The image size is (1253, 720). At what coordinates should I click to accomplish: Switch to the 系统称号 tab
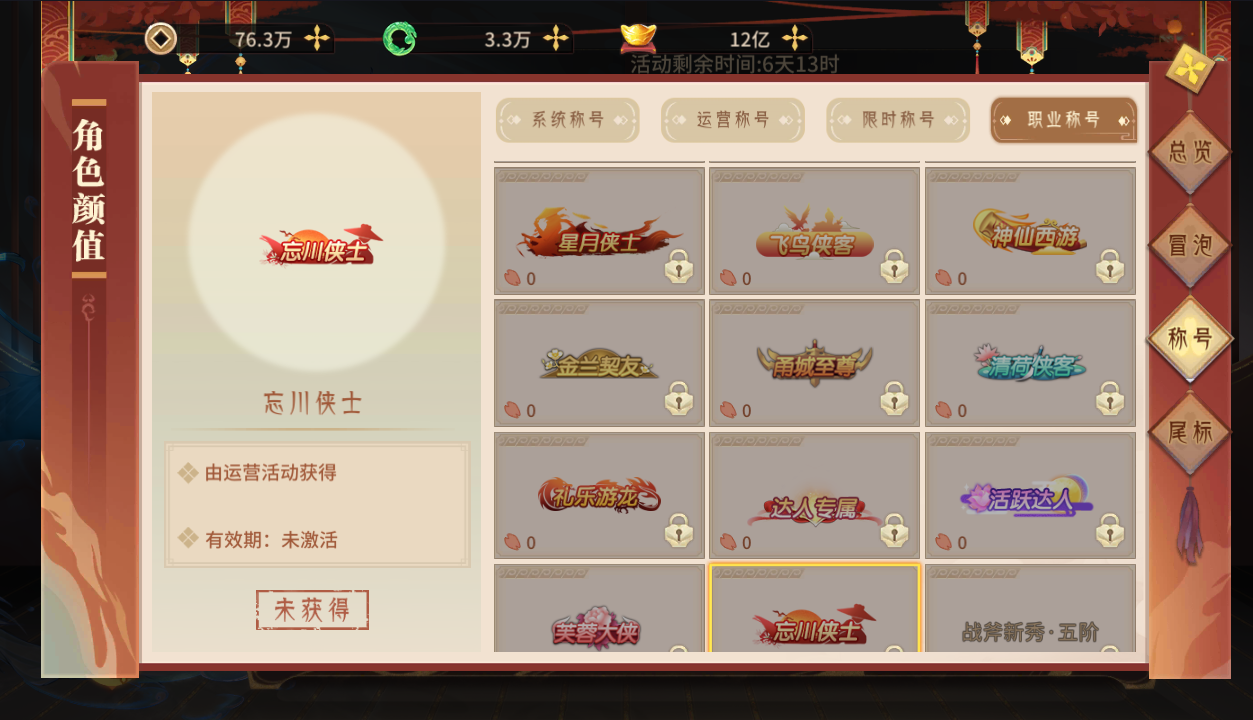(567, 120)
